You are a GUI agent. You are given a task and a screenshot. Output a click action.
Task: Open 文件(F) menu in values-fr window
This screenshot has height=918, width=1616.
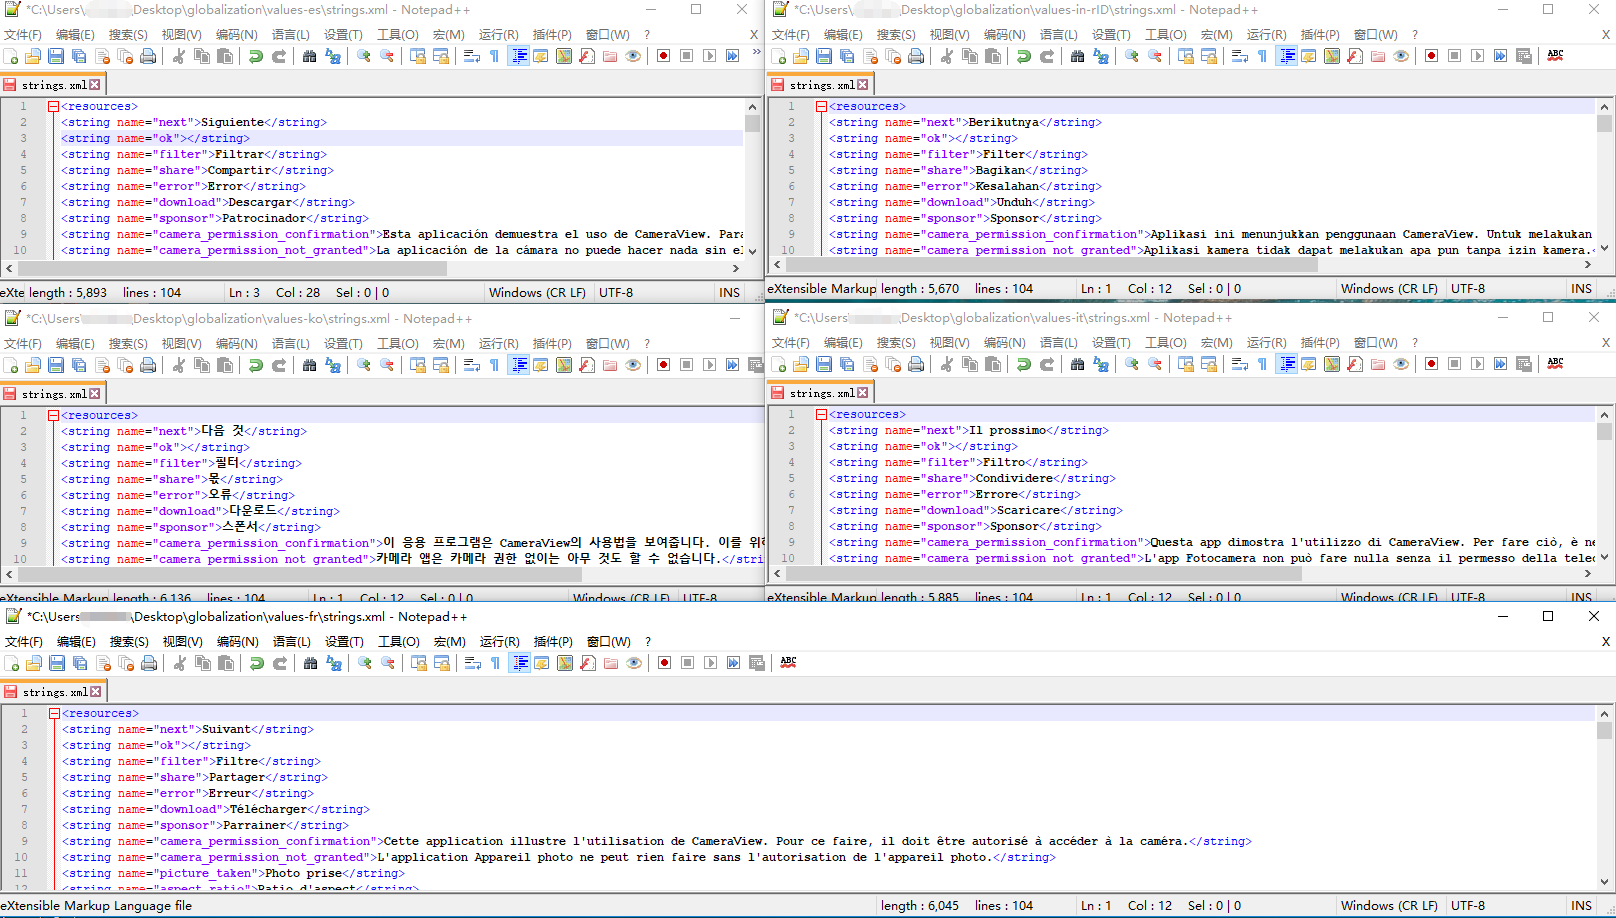(24, 641)
